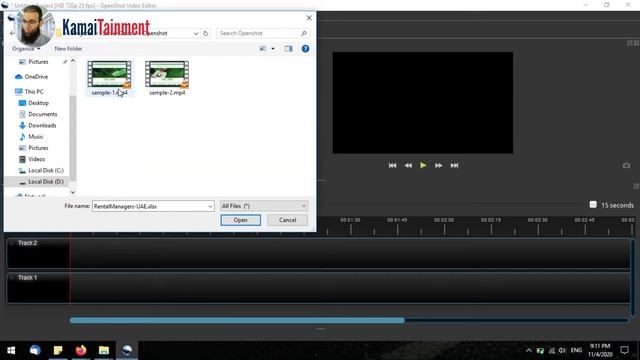Viewport: 640px width, 360px height.
Task: Open the All Files type filter dropdown
Action: [x=264, y=206]
